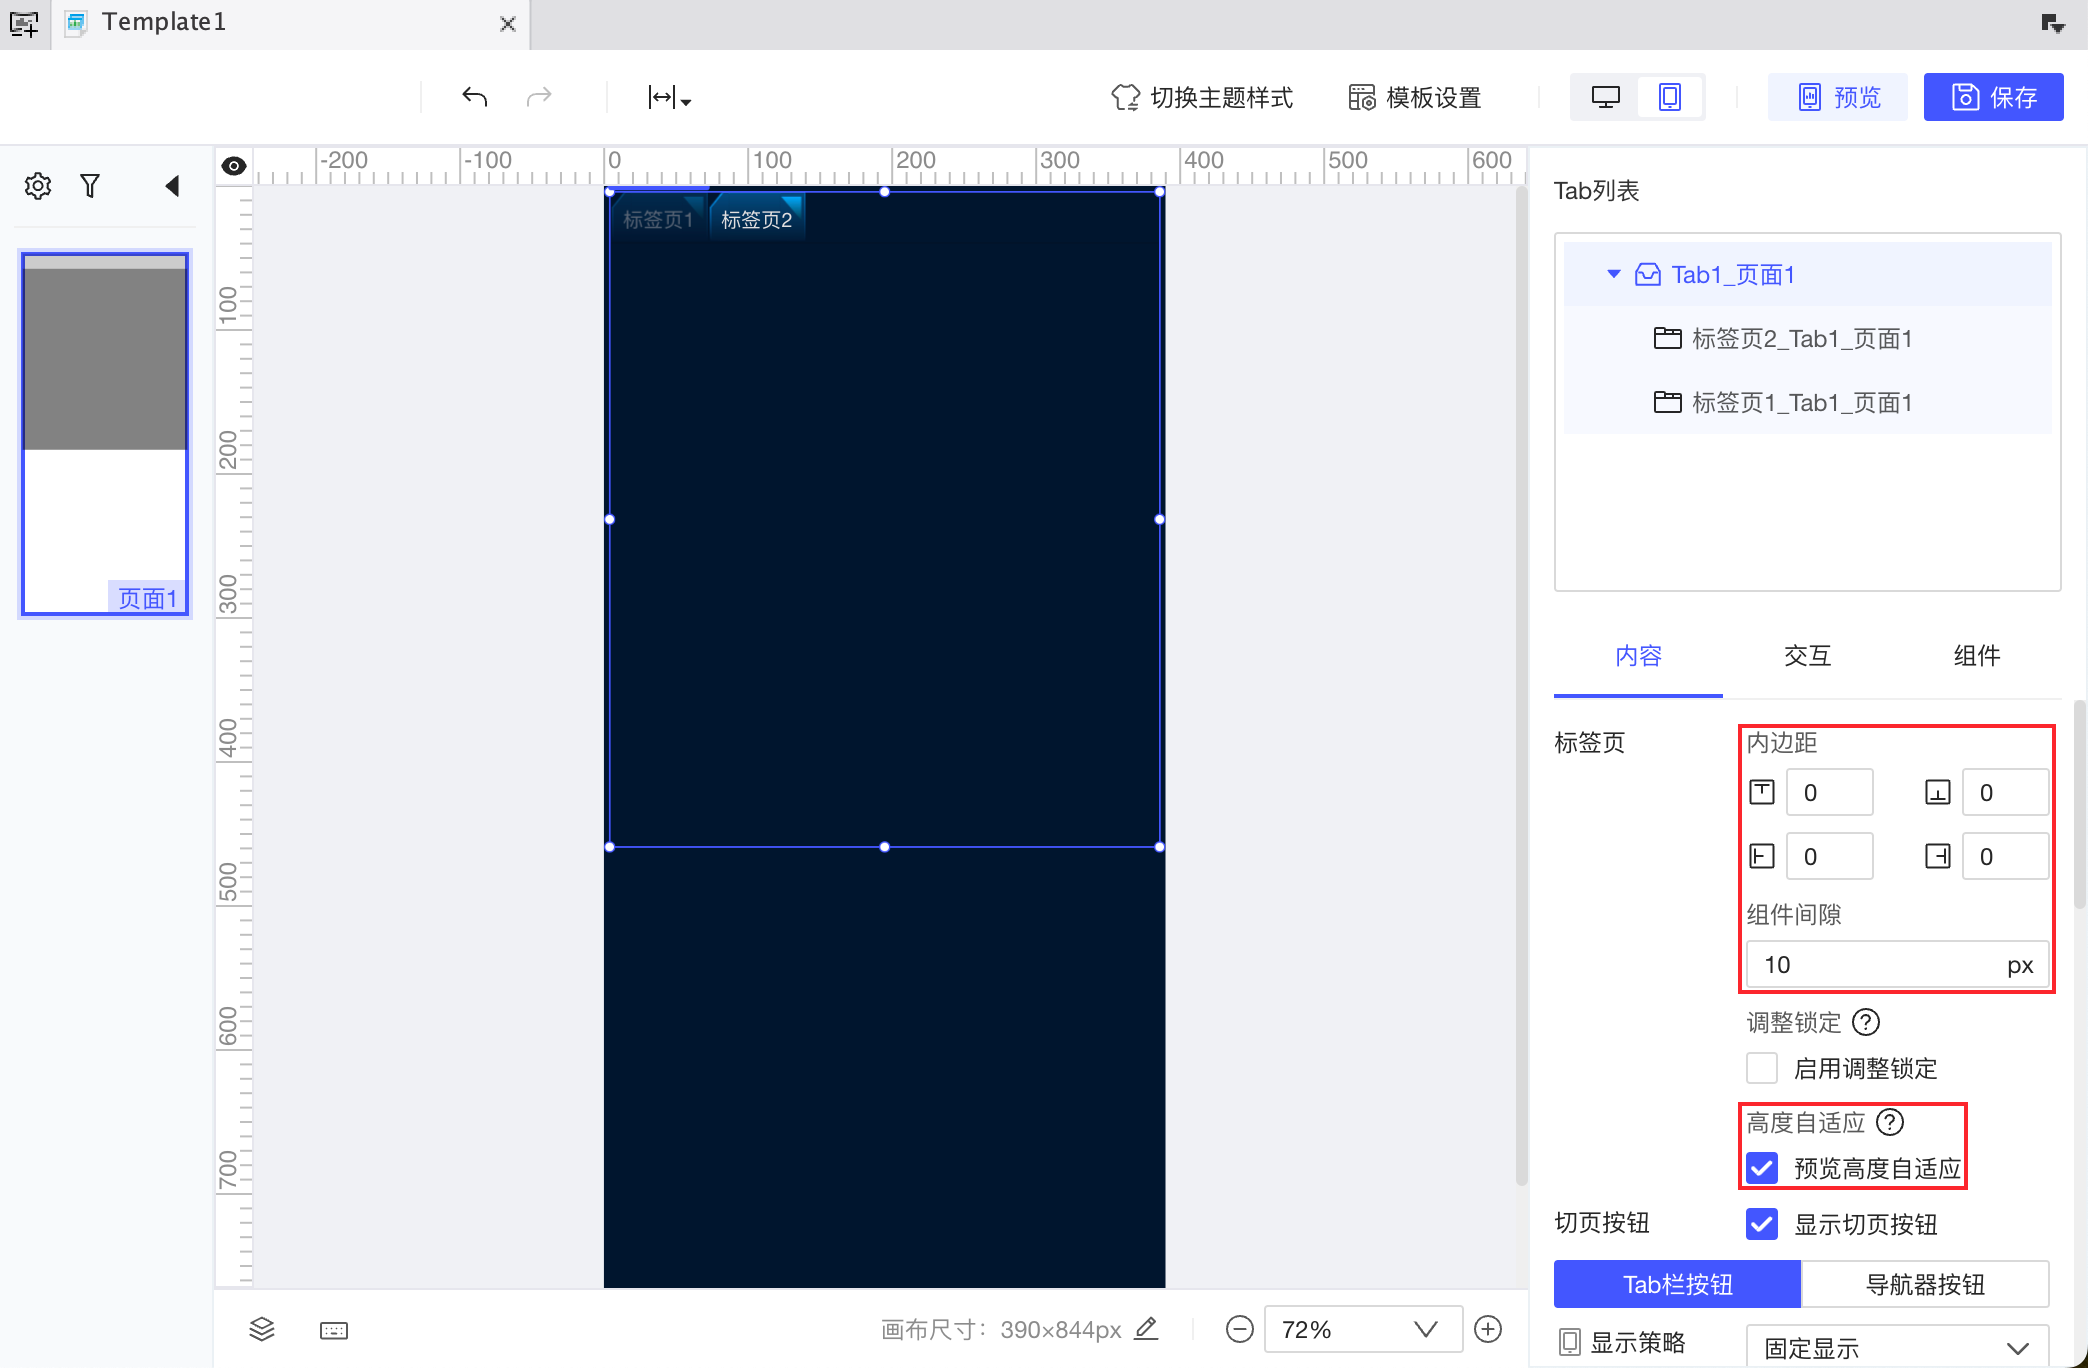Select the 导航器按钮 option

(x=1925, y=1284)
